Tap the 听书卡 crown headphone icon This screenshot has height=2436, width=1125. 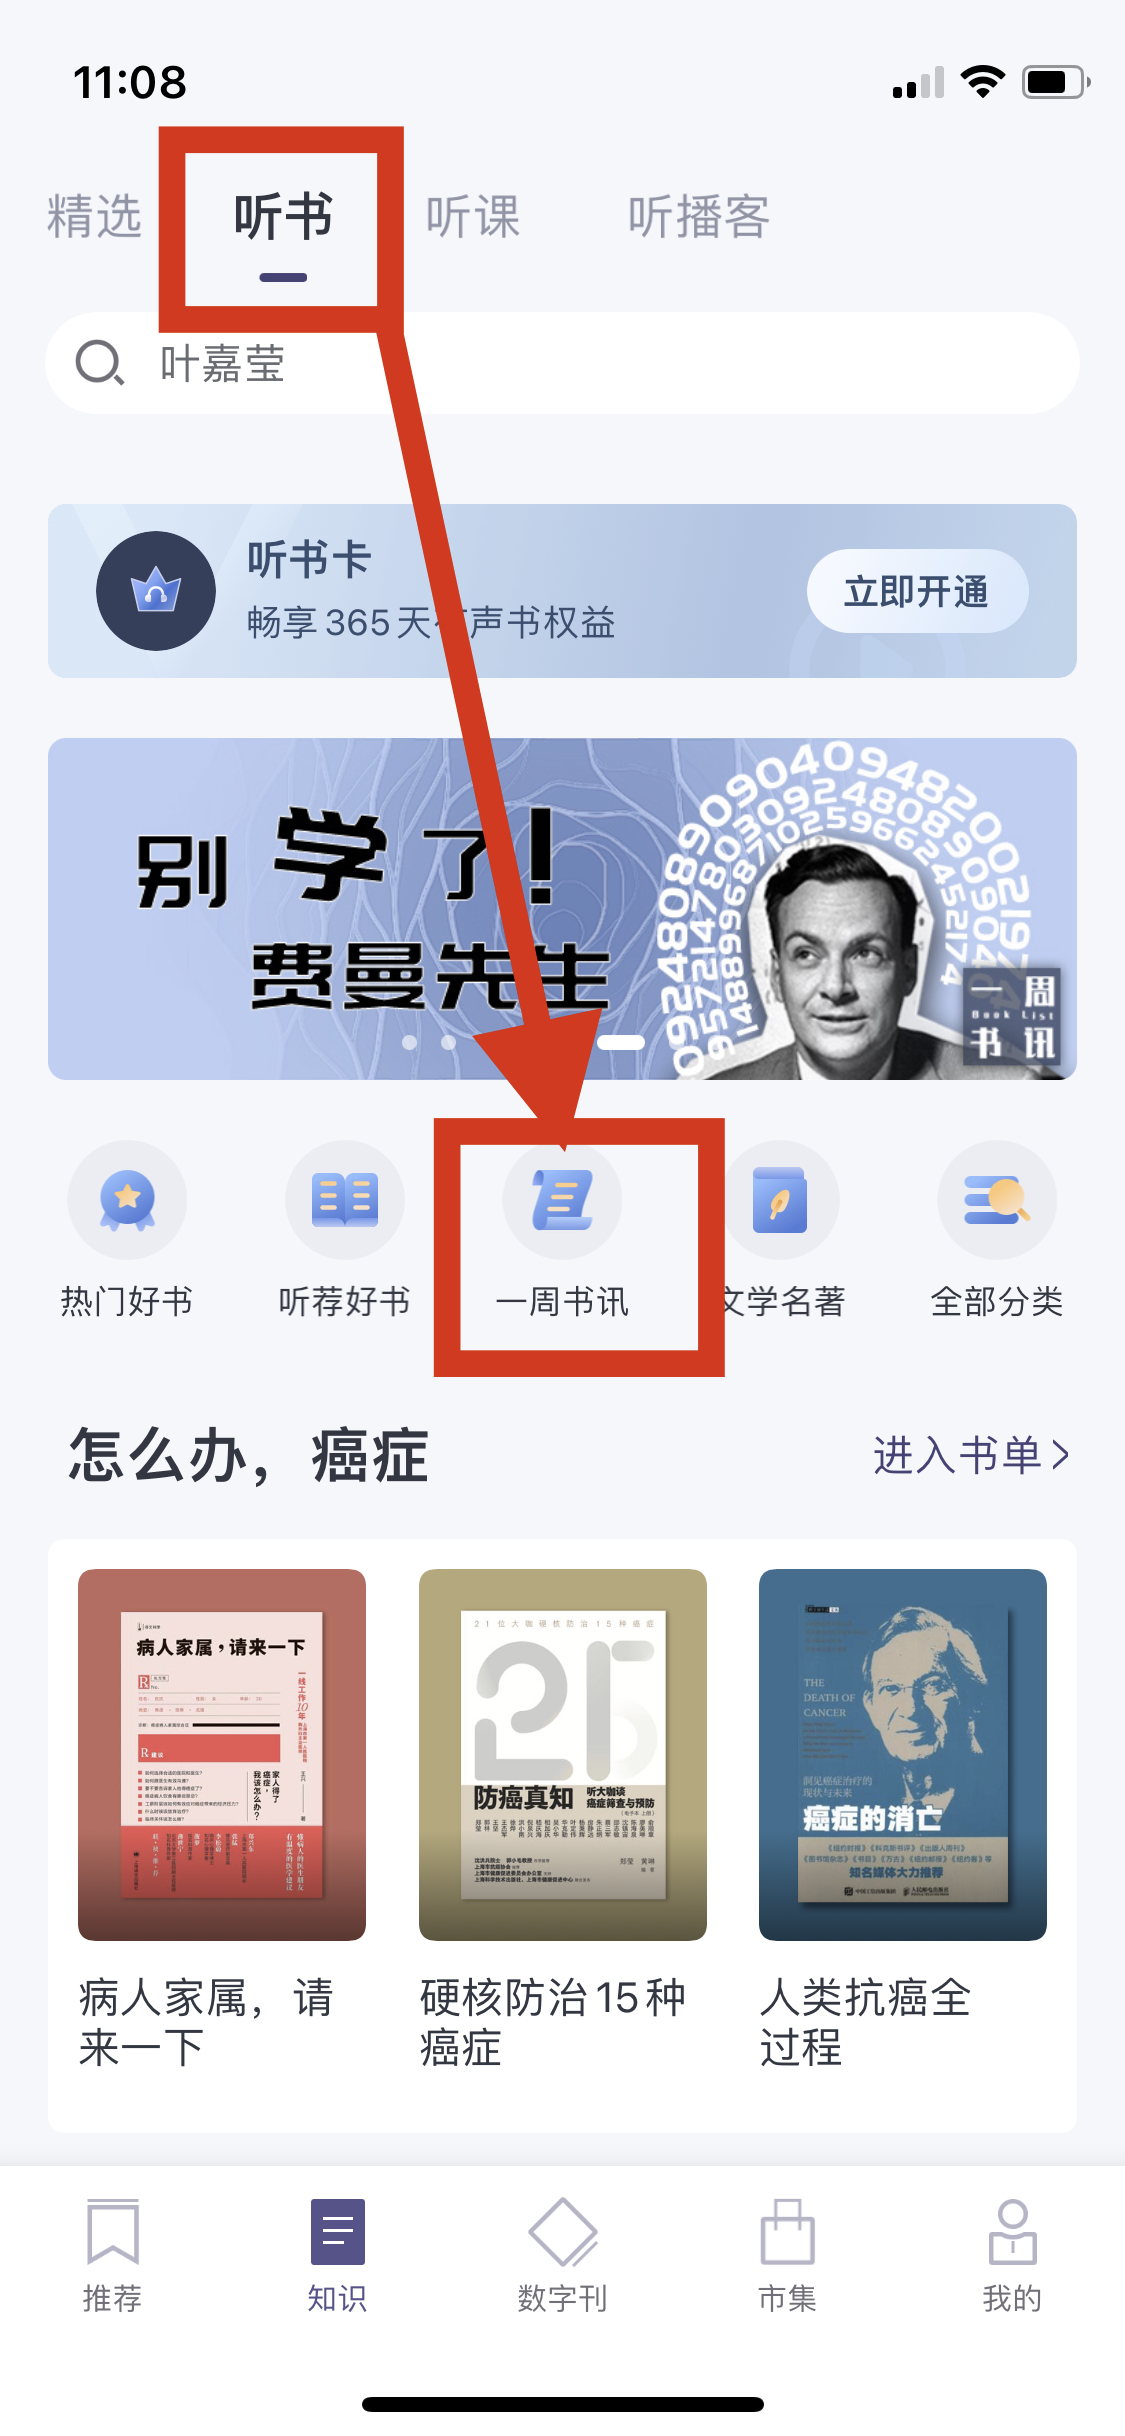pyautogui.click(x=156, y=591)
